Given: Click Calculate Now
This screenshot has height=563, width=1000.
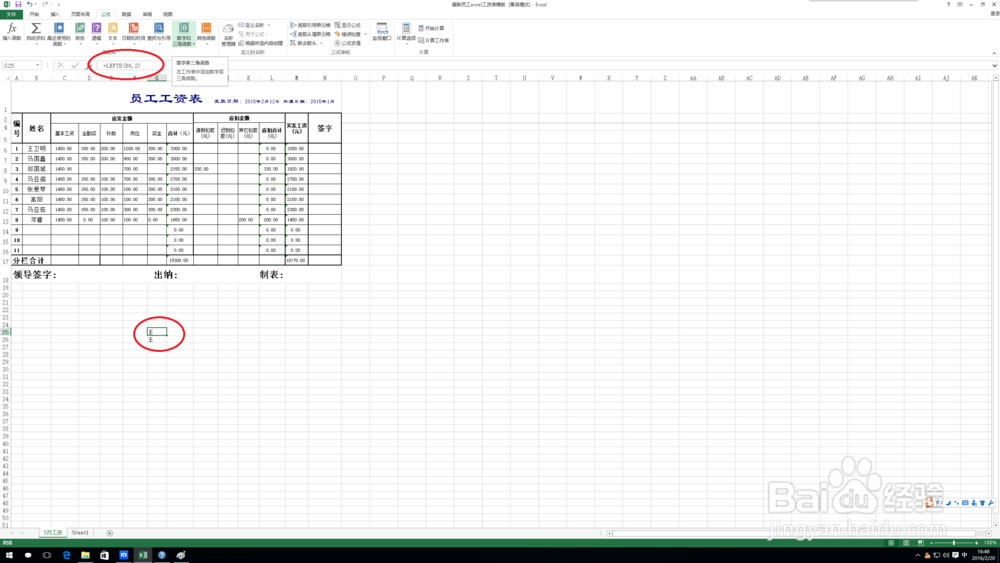Looking at the screenshot, I should (x=432, y=28).
